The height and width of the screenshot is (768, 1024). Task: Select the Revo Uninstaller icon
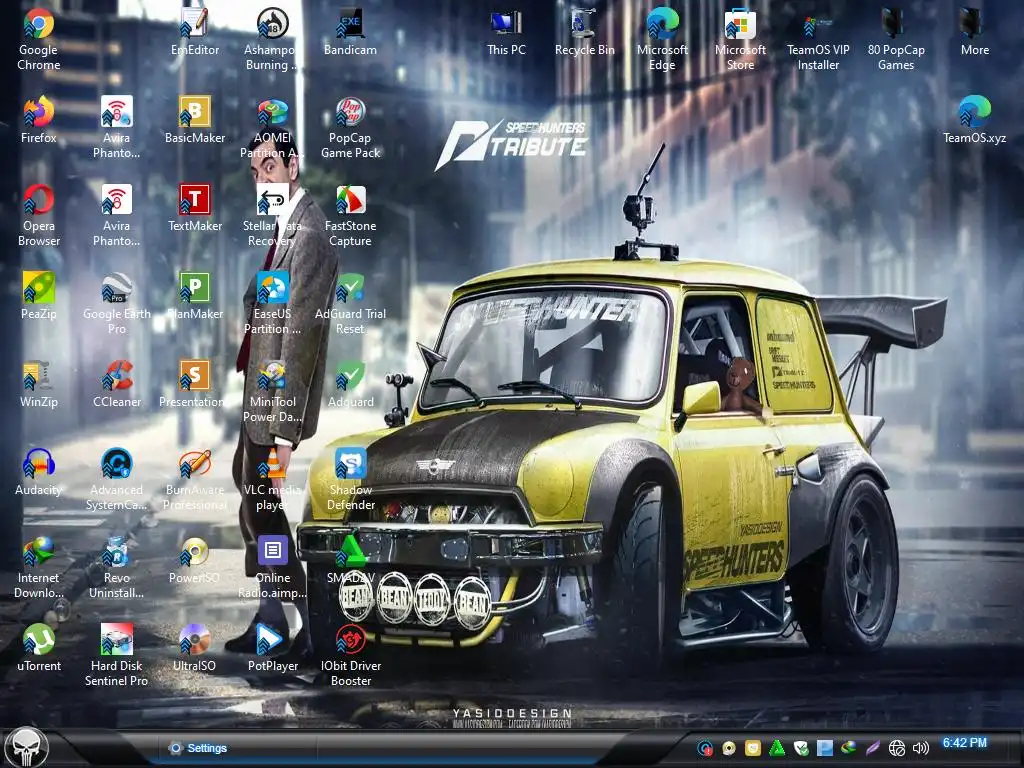click(116, 567)
